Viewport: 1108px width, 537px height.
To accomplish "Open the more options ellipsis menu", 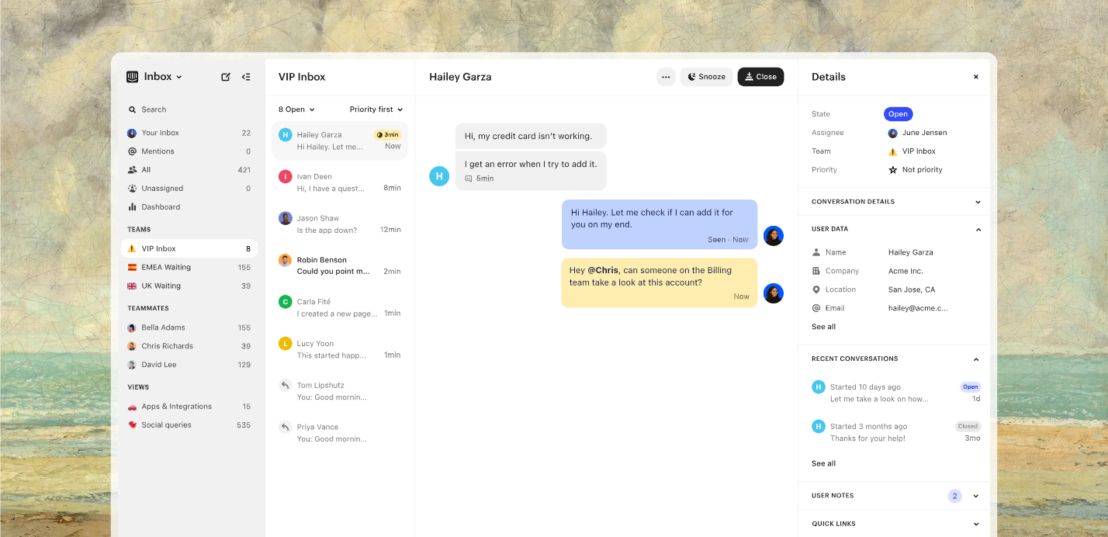I will (x=665, y=77).
